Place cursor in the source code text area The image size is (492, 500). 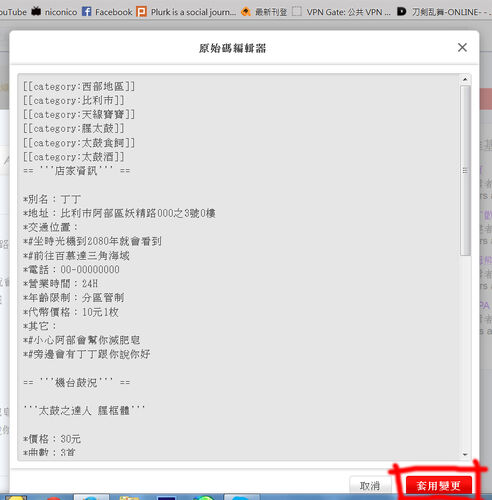pos(239,267)
